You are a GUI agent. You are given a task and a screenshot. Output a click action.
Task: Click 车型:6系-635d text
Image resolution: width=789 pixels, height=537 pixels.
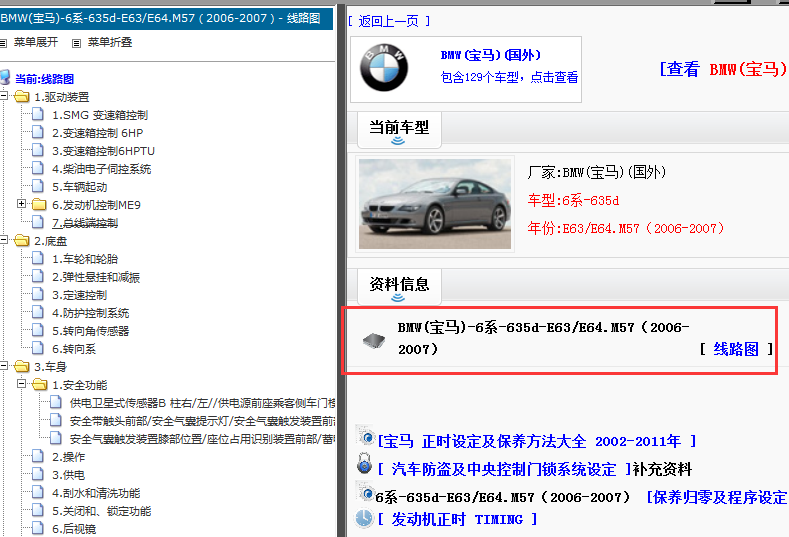coord(573,200)
